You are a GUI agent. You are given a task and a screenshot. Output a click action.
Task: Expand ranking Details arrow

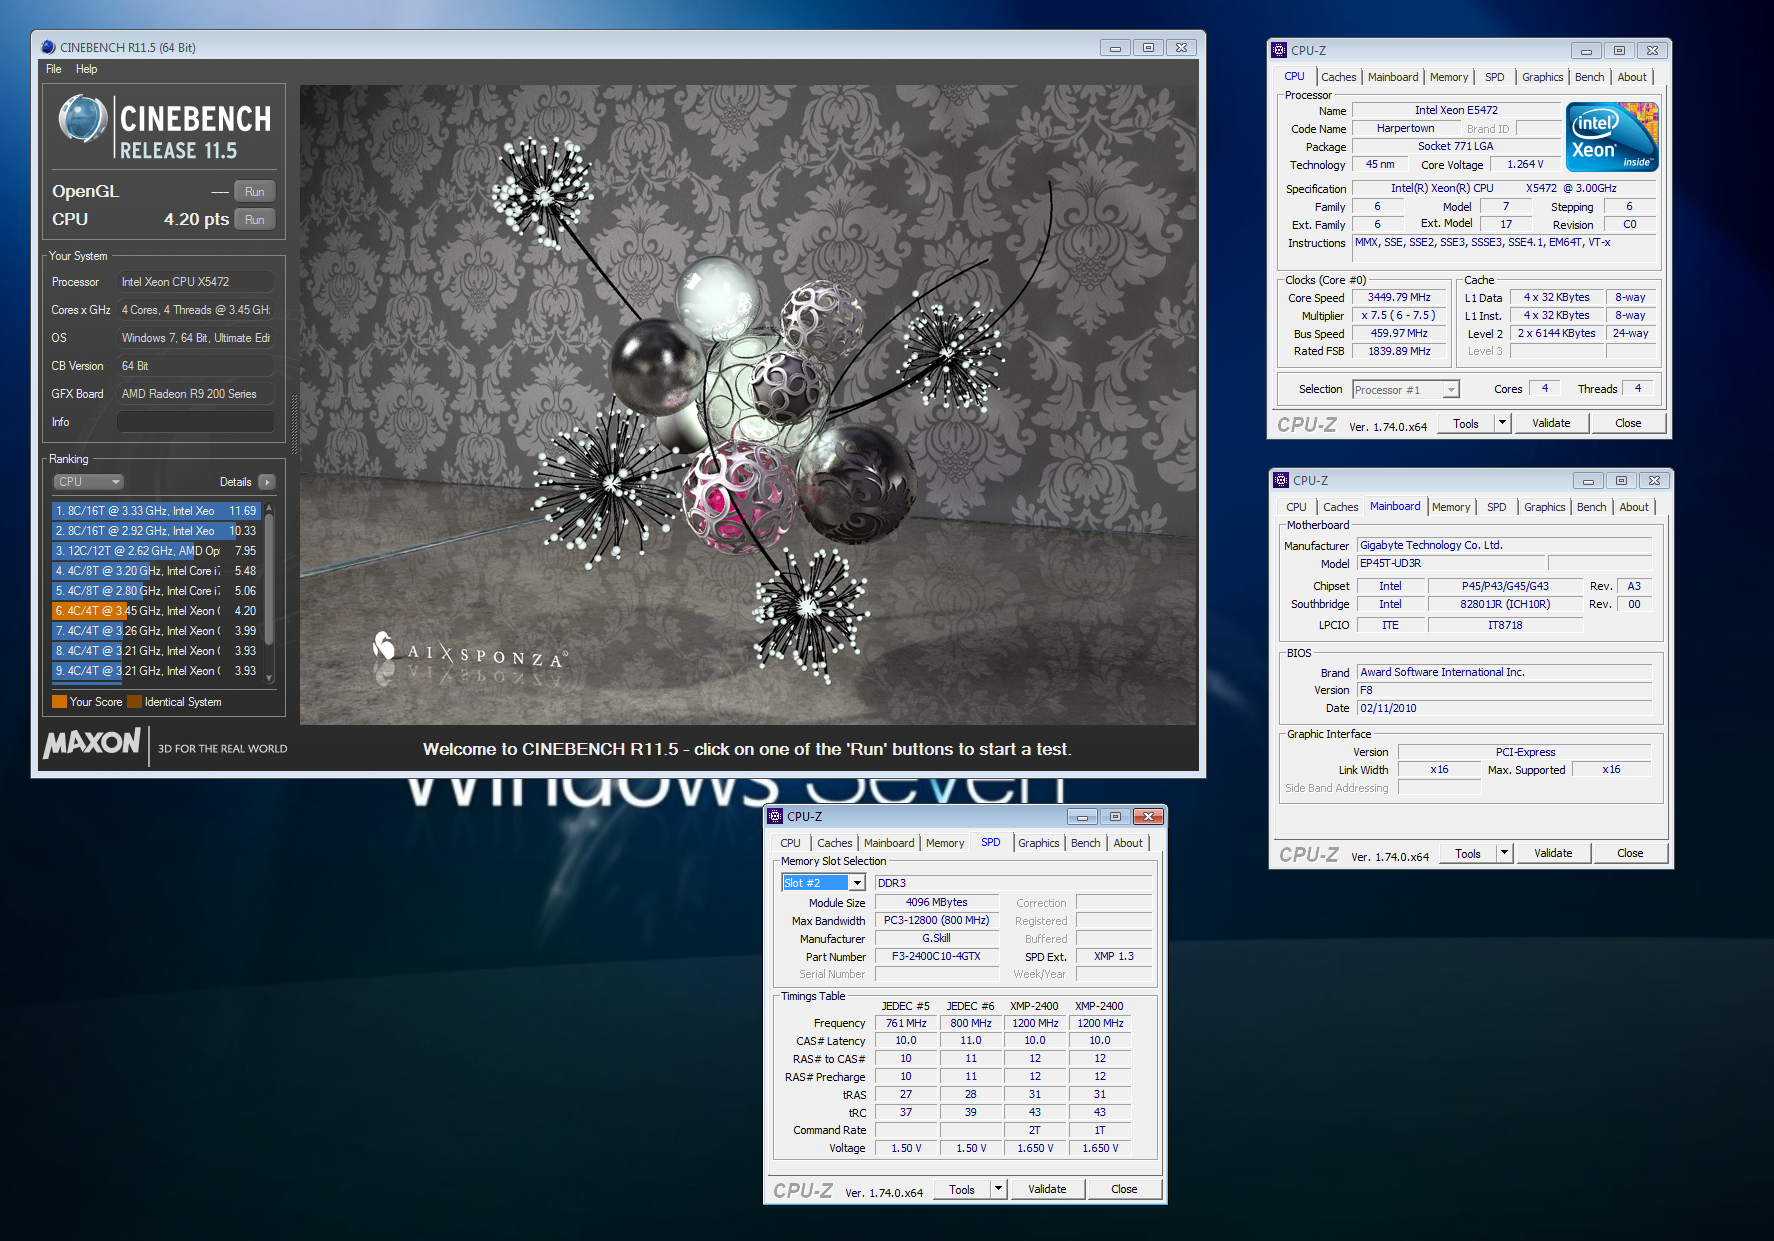click(x=266, y=482)
